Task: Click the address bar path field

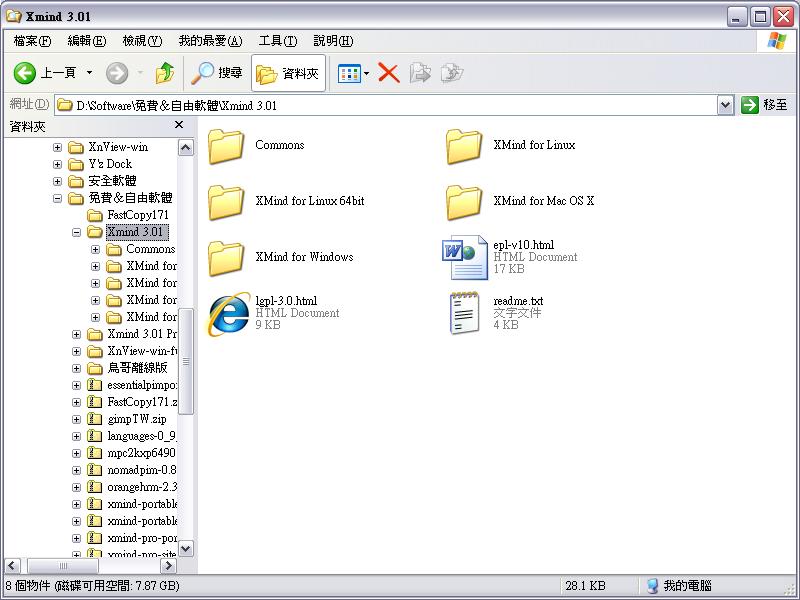Action: click(x=386, y=106)
